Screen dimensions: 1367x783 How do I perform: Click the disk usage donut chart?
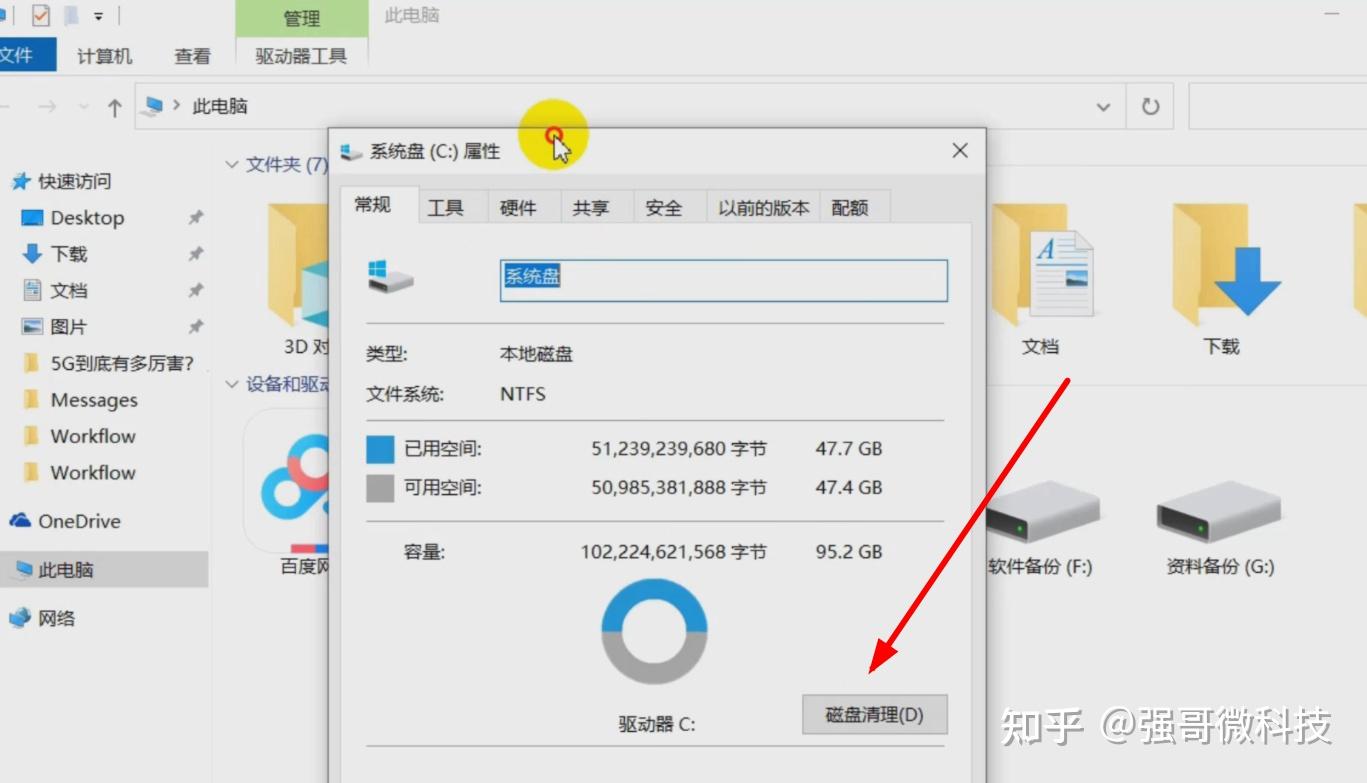654,632
